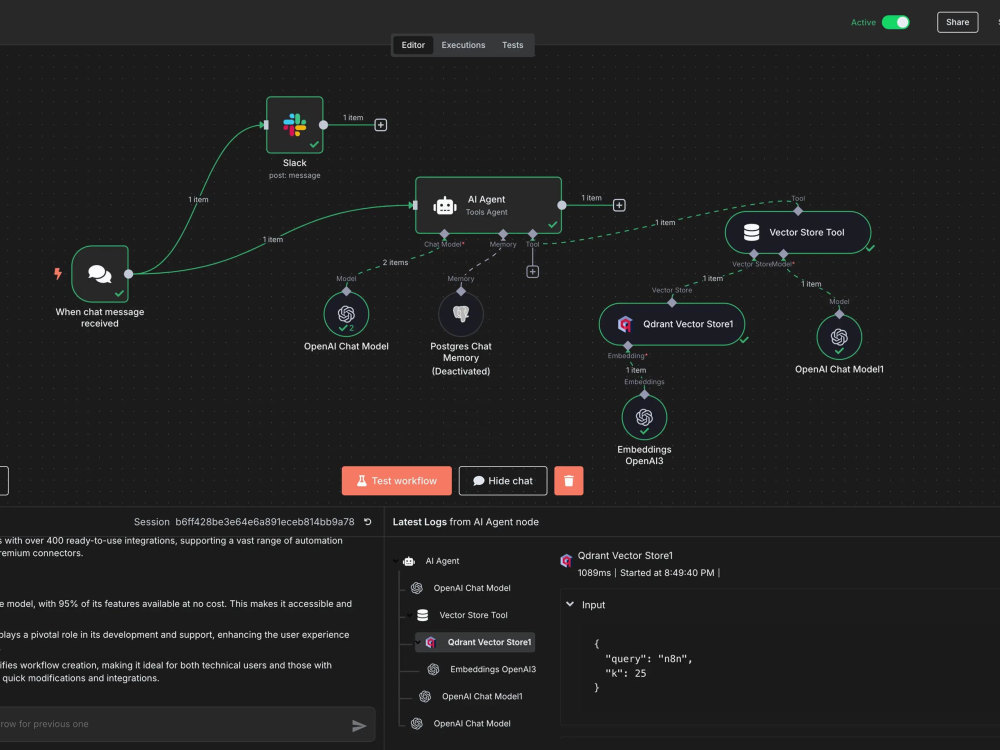Delete workflow data with the trash button
Viewport: 1000px width, 750px height.
click(x=569, y=481)
